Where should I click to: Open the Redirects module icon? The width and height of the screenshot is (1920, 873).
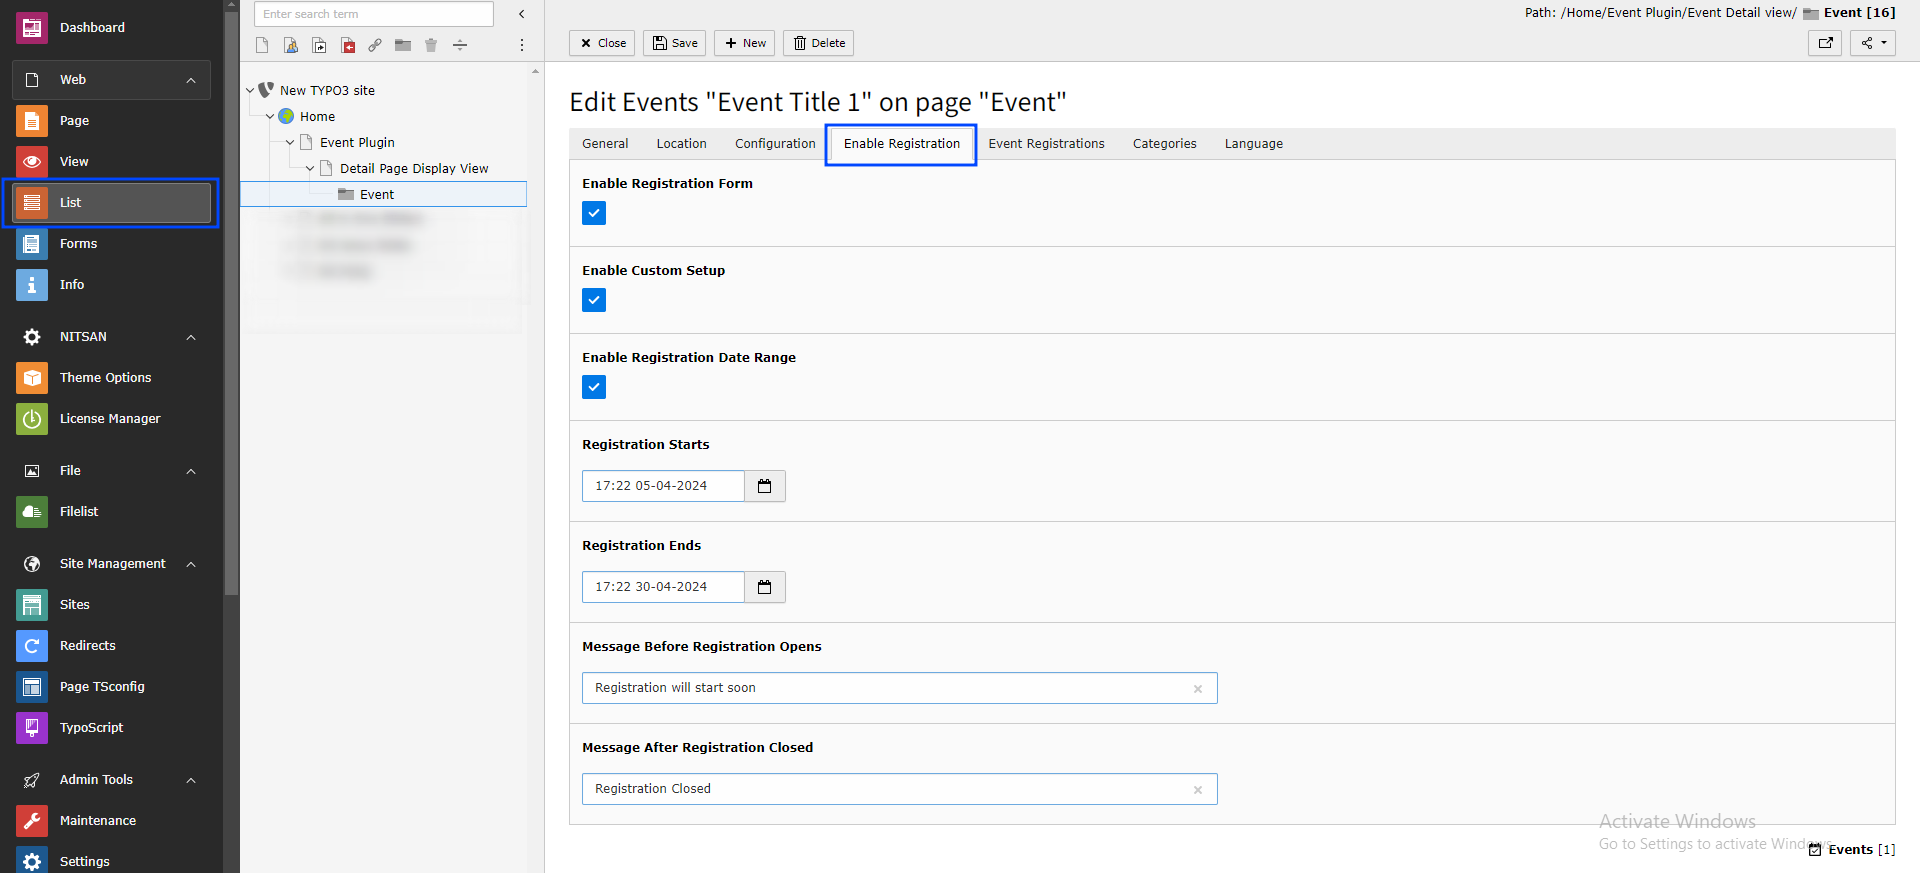[32, 646]
